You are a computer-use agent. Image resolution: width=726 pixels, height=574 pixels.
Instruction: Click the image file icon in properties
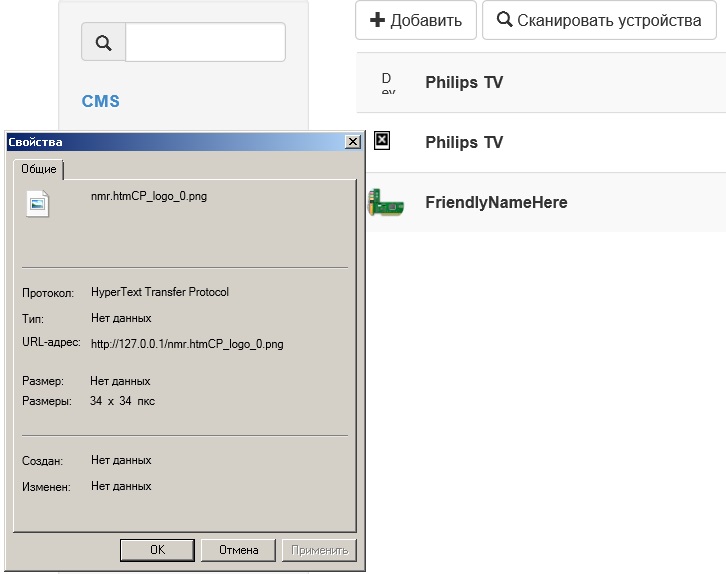(38, 203)
